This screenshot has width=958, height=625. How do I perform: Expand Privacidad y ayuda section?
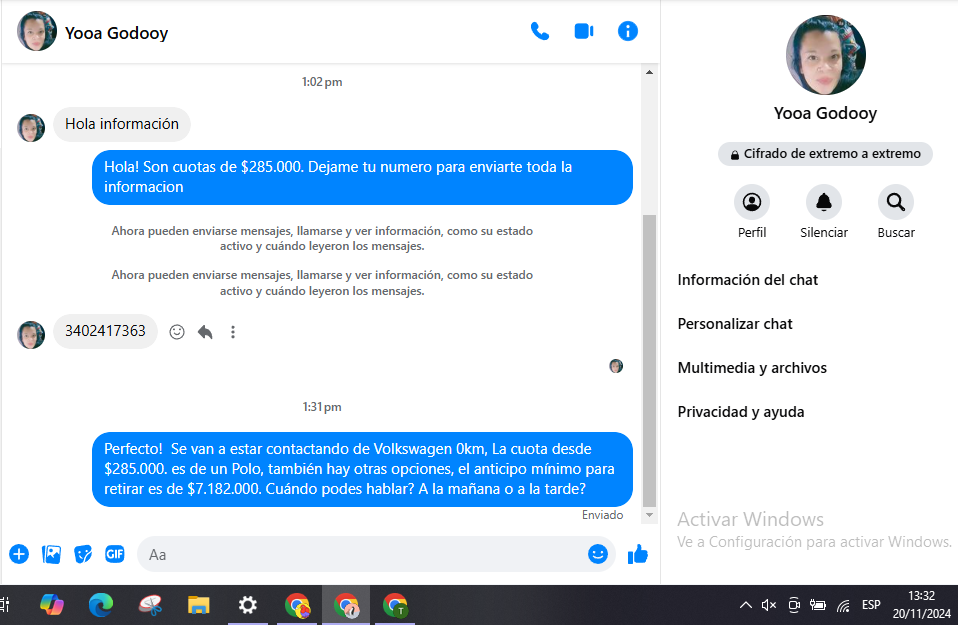pos(740,412)
